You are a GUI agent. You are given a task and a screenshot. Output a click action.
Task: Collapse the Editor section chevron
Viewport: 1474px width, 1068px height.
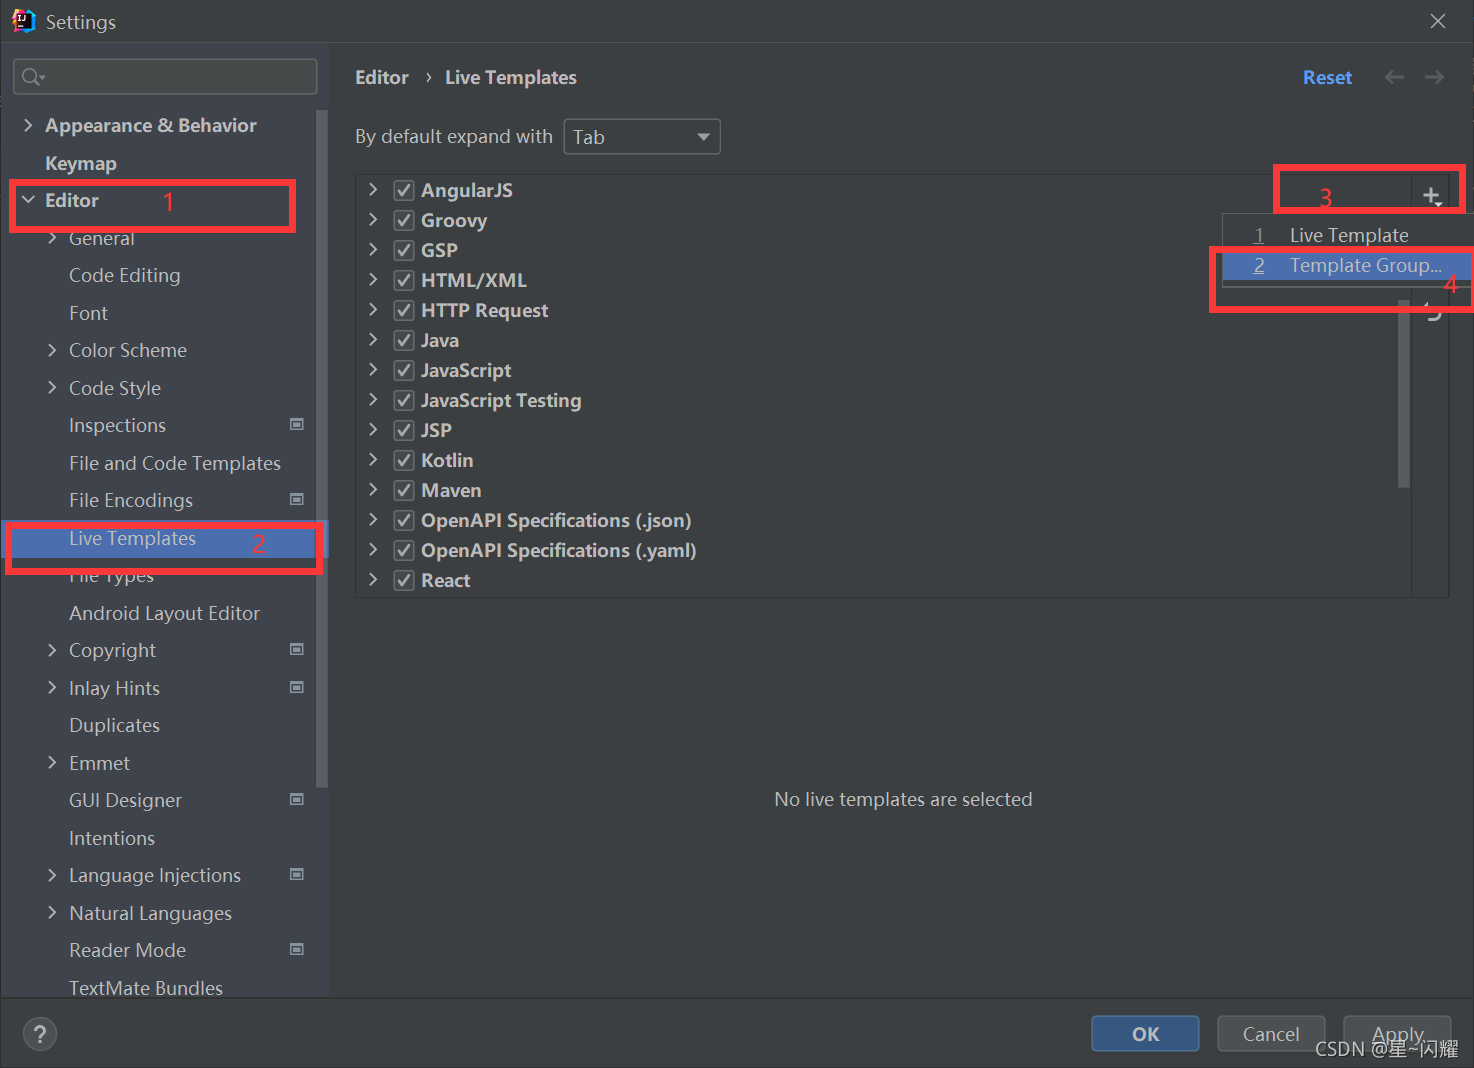point(28,200)
